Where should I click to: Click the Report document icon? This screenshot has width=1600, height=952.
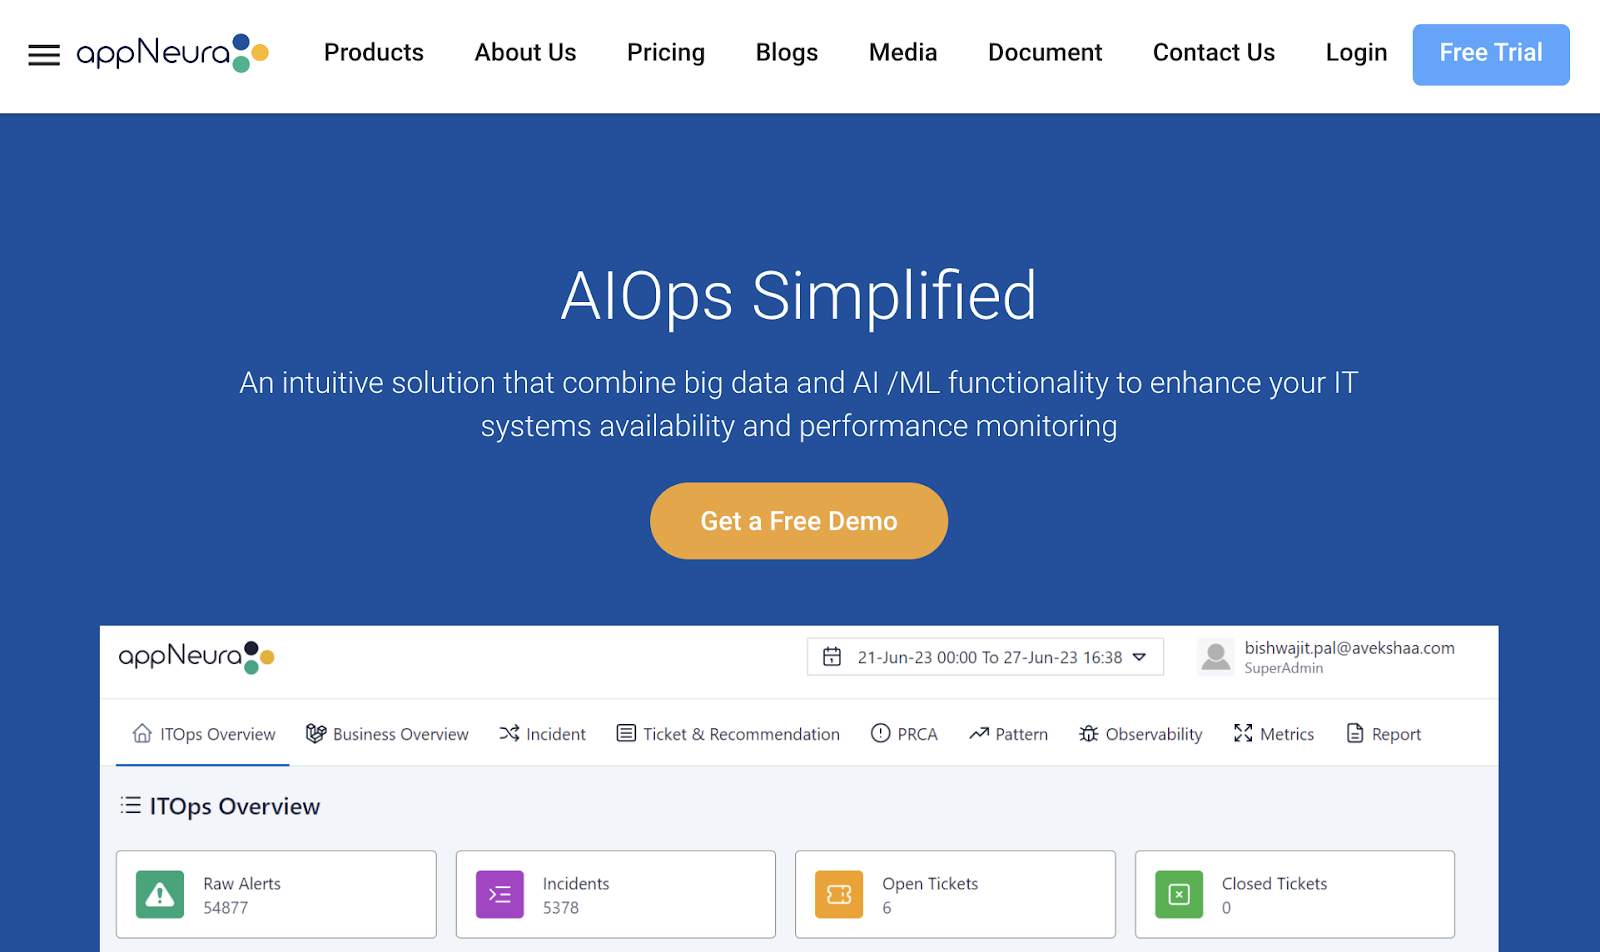pos(1355,733)
